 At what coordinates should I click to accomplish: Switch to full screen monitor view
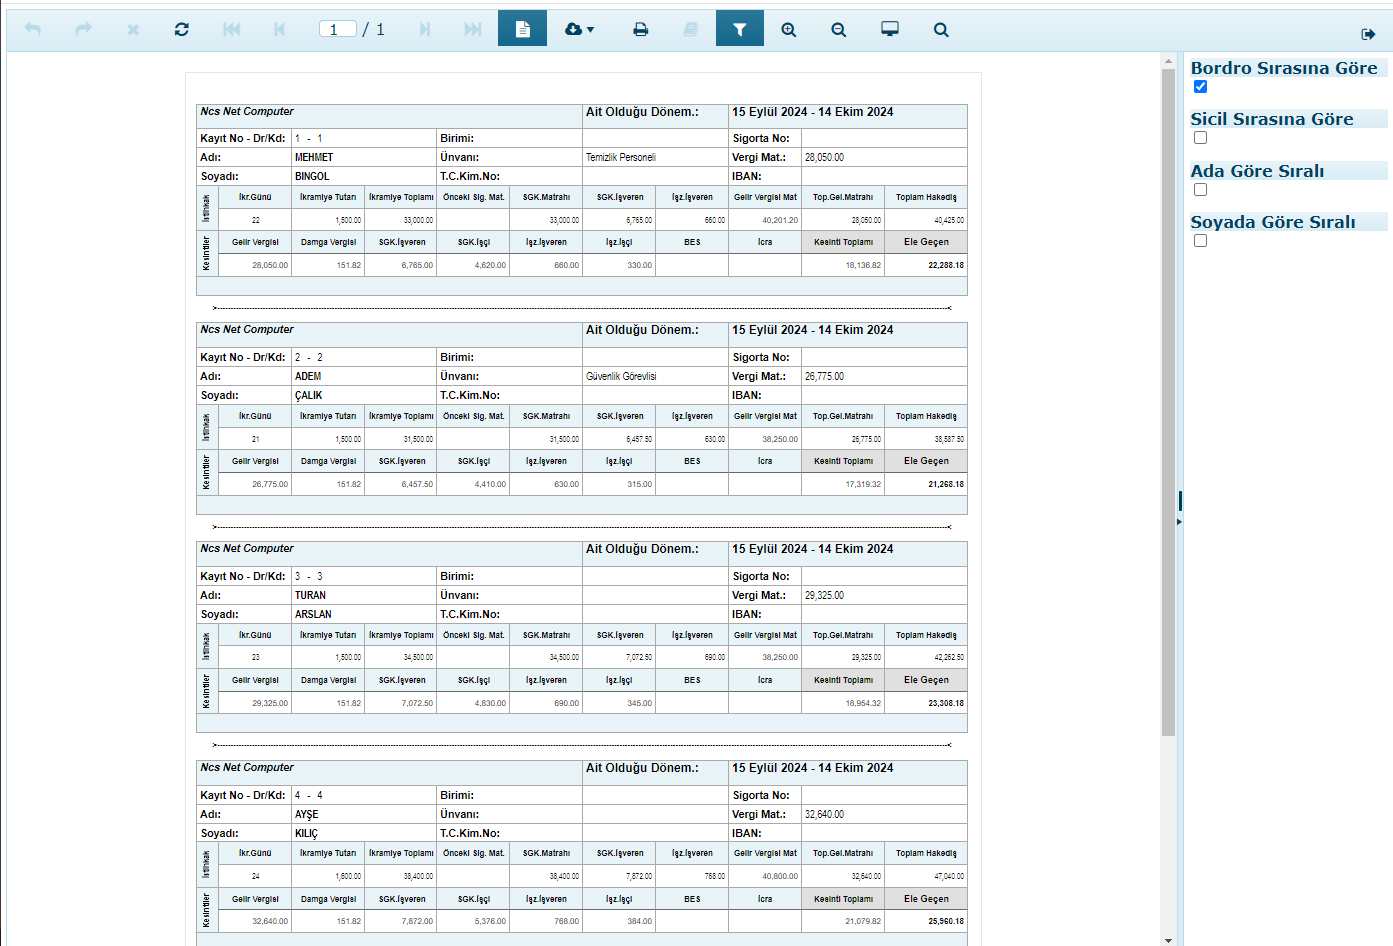pos(890,29)
